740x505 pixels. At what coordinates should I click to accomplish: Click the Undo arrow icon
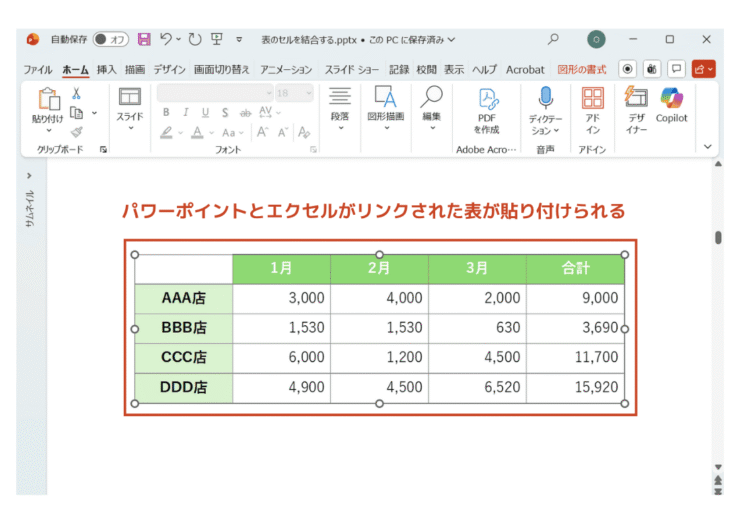[166, 39]
